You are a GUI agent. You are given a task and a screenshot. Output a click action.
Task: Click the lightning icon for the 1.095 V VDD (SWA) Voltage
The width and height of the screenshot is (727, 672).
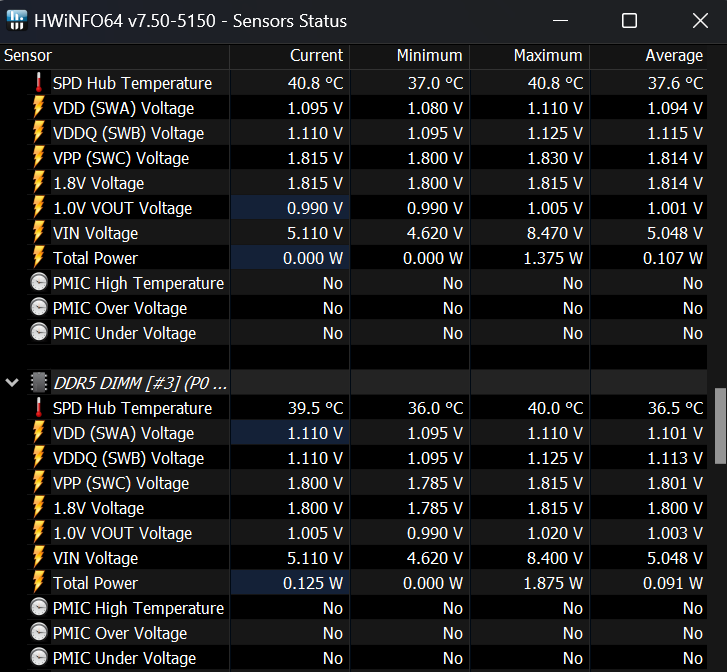point(39,108)
